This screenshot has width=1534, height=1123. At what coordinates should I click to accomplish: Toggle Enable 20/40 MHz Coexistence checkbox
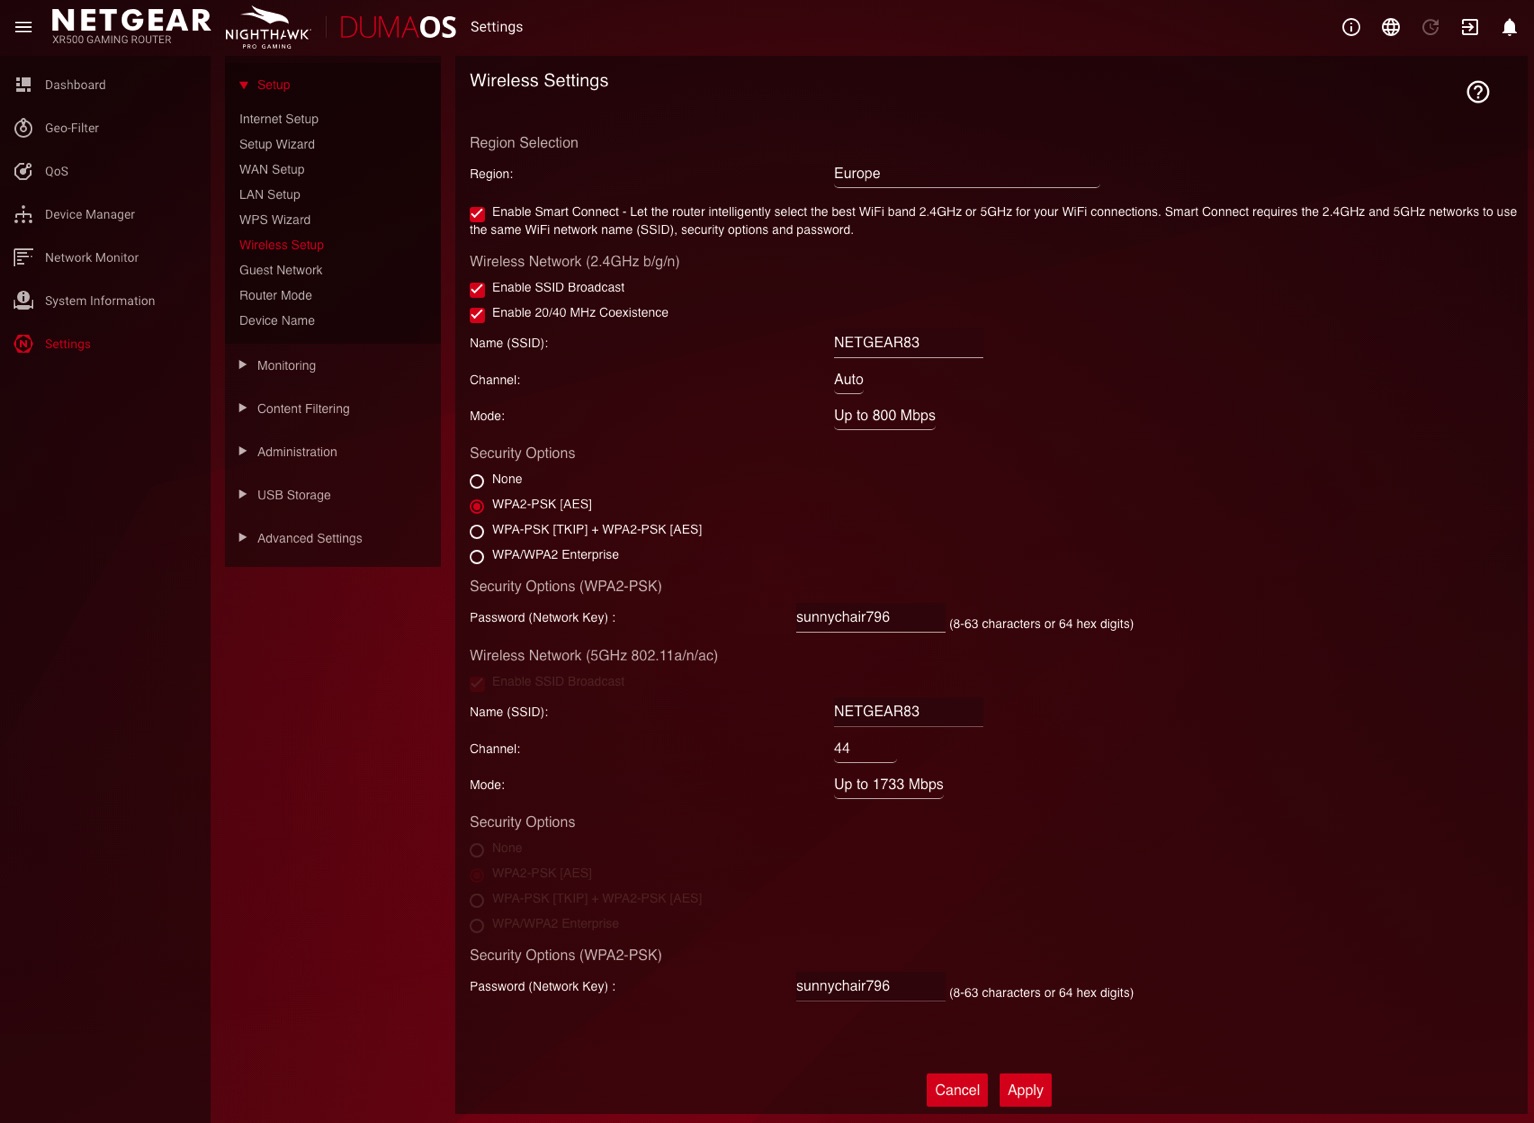click(477, 314)
